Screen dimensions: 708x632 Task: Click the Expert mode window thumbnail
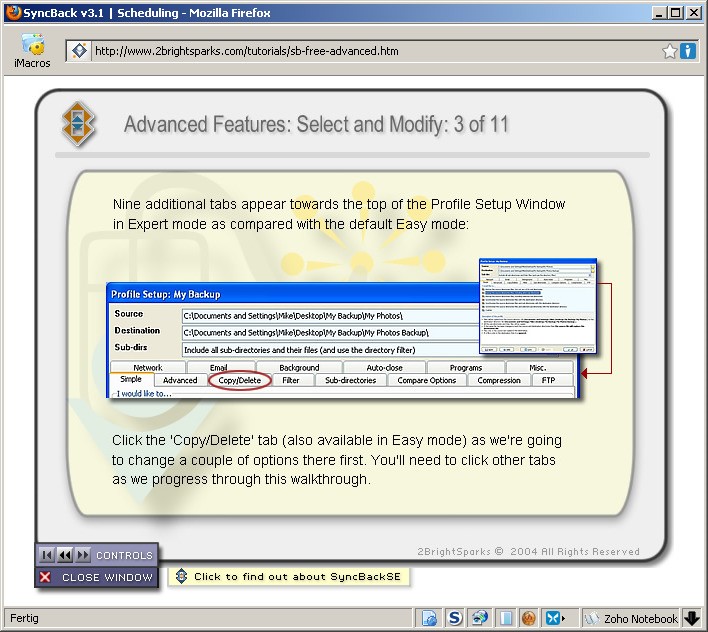pos(538,307)
